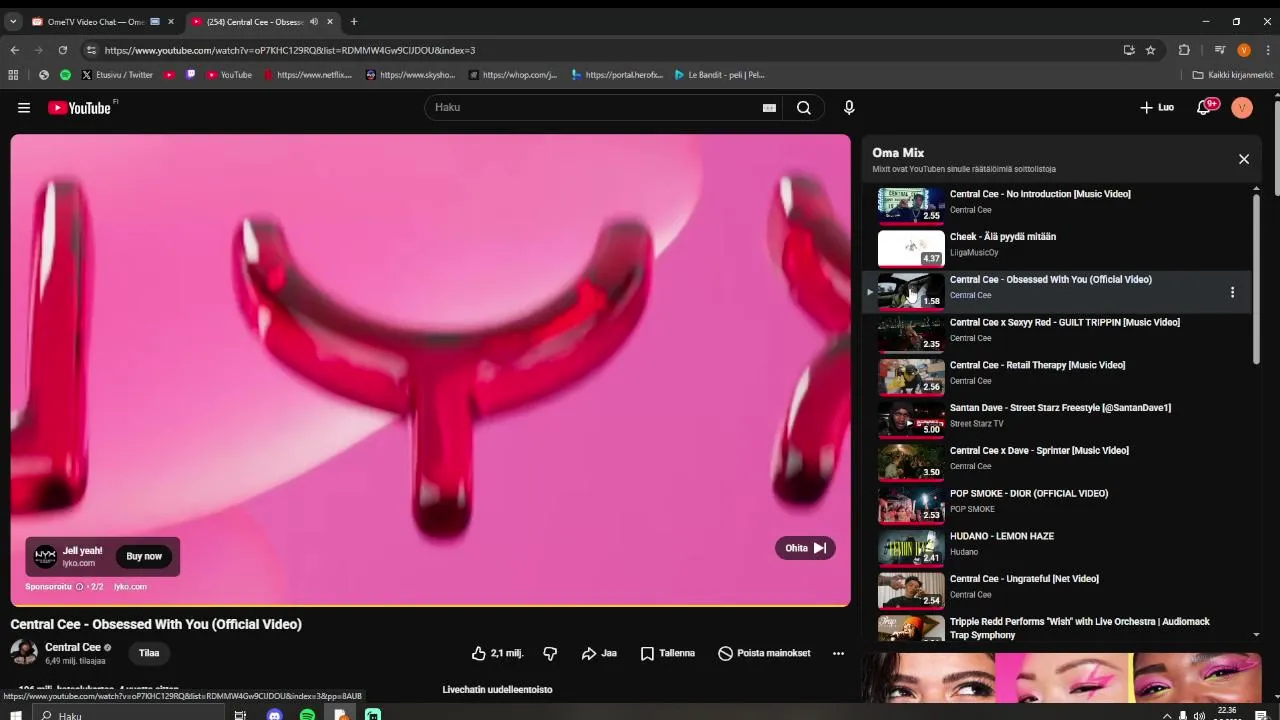Open Chrome three-dot menu
Viewport: 1280px width, 720px height.
[x=1267, y=50]
